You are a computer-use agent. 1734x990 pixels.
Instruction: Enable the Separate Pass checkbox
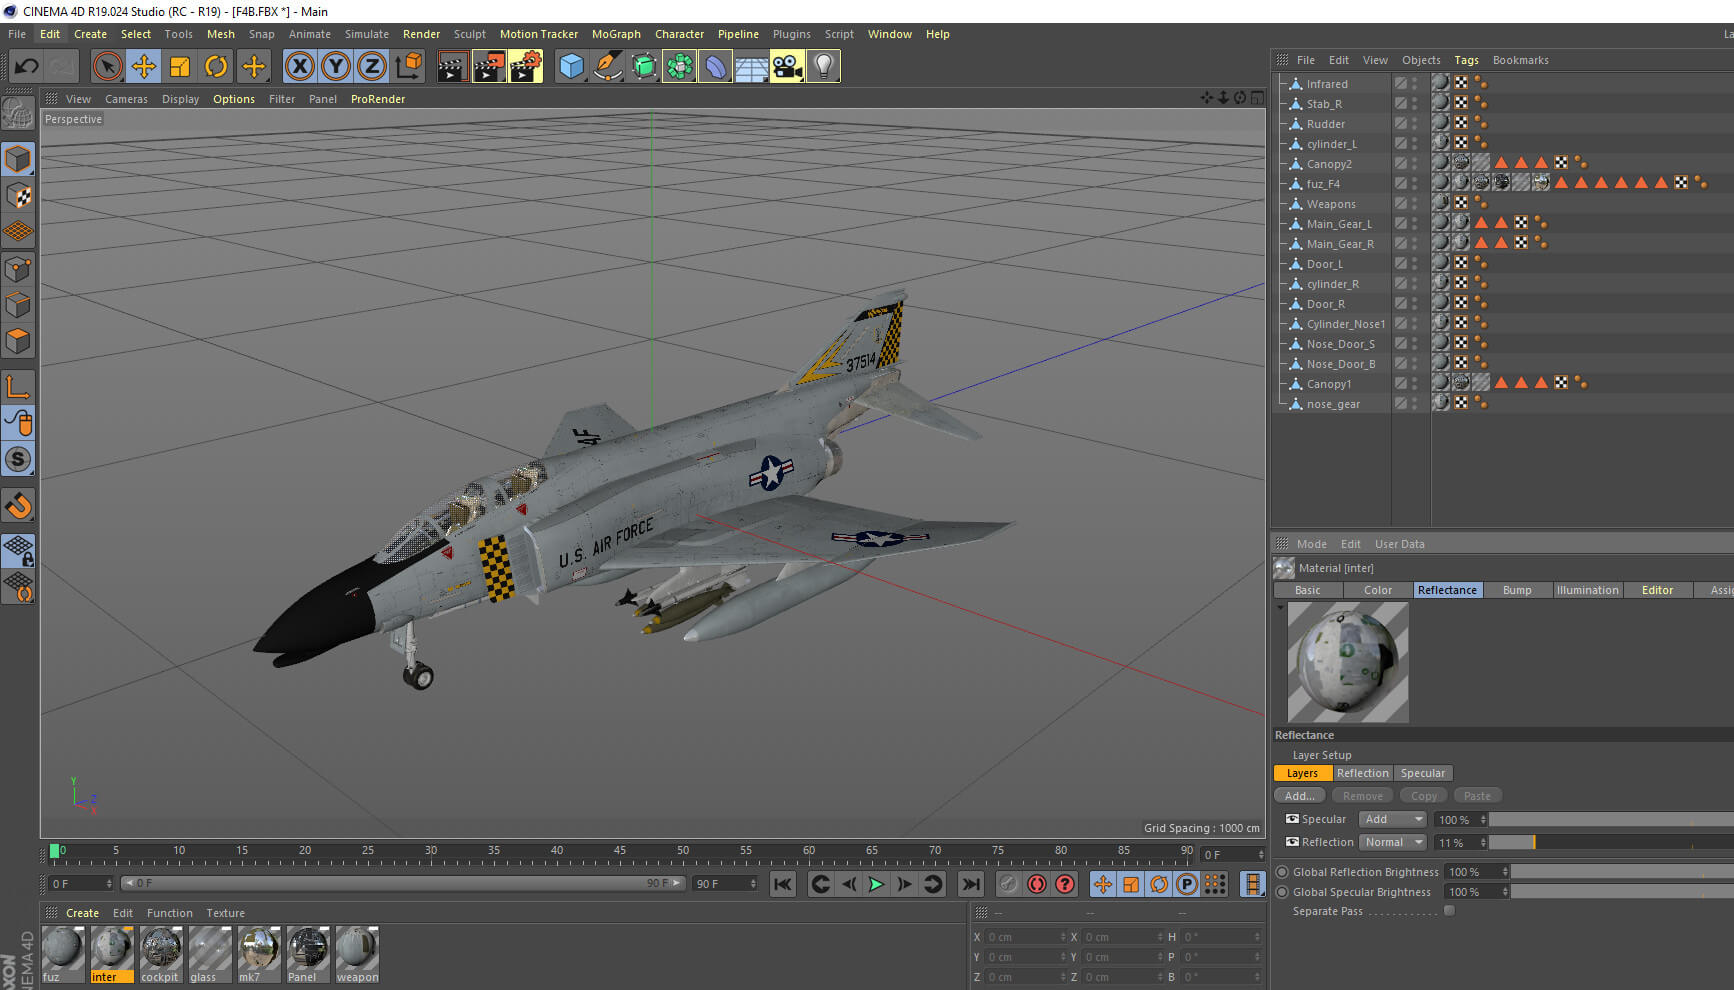click(x=1449, y=911)
